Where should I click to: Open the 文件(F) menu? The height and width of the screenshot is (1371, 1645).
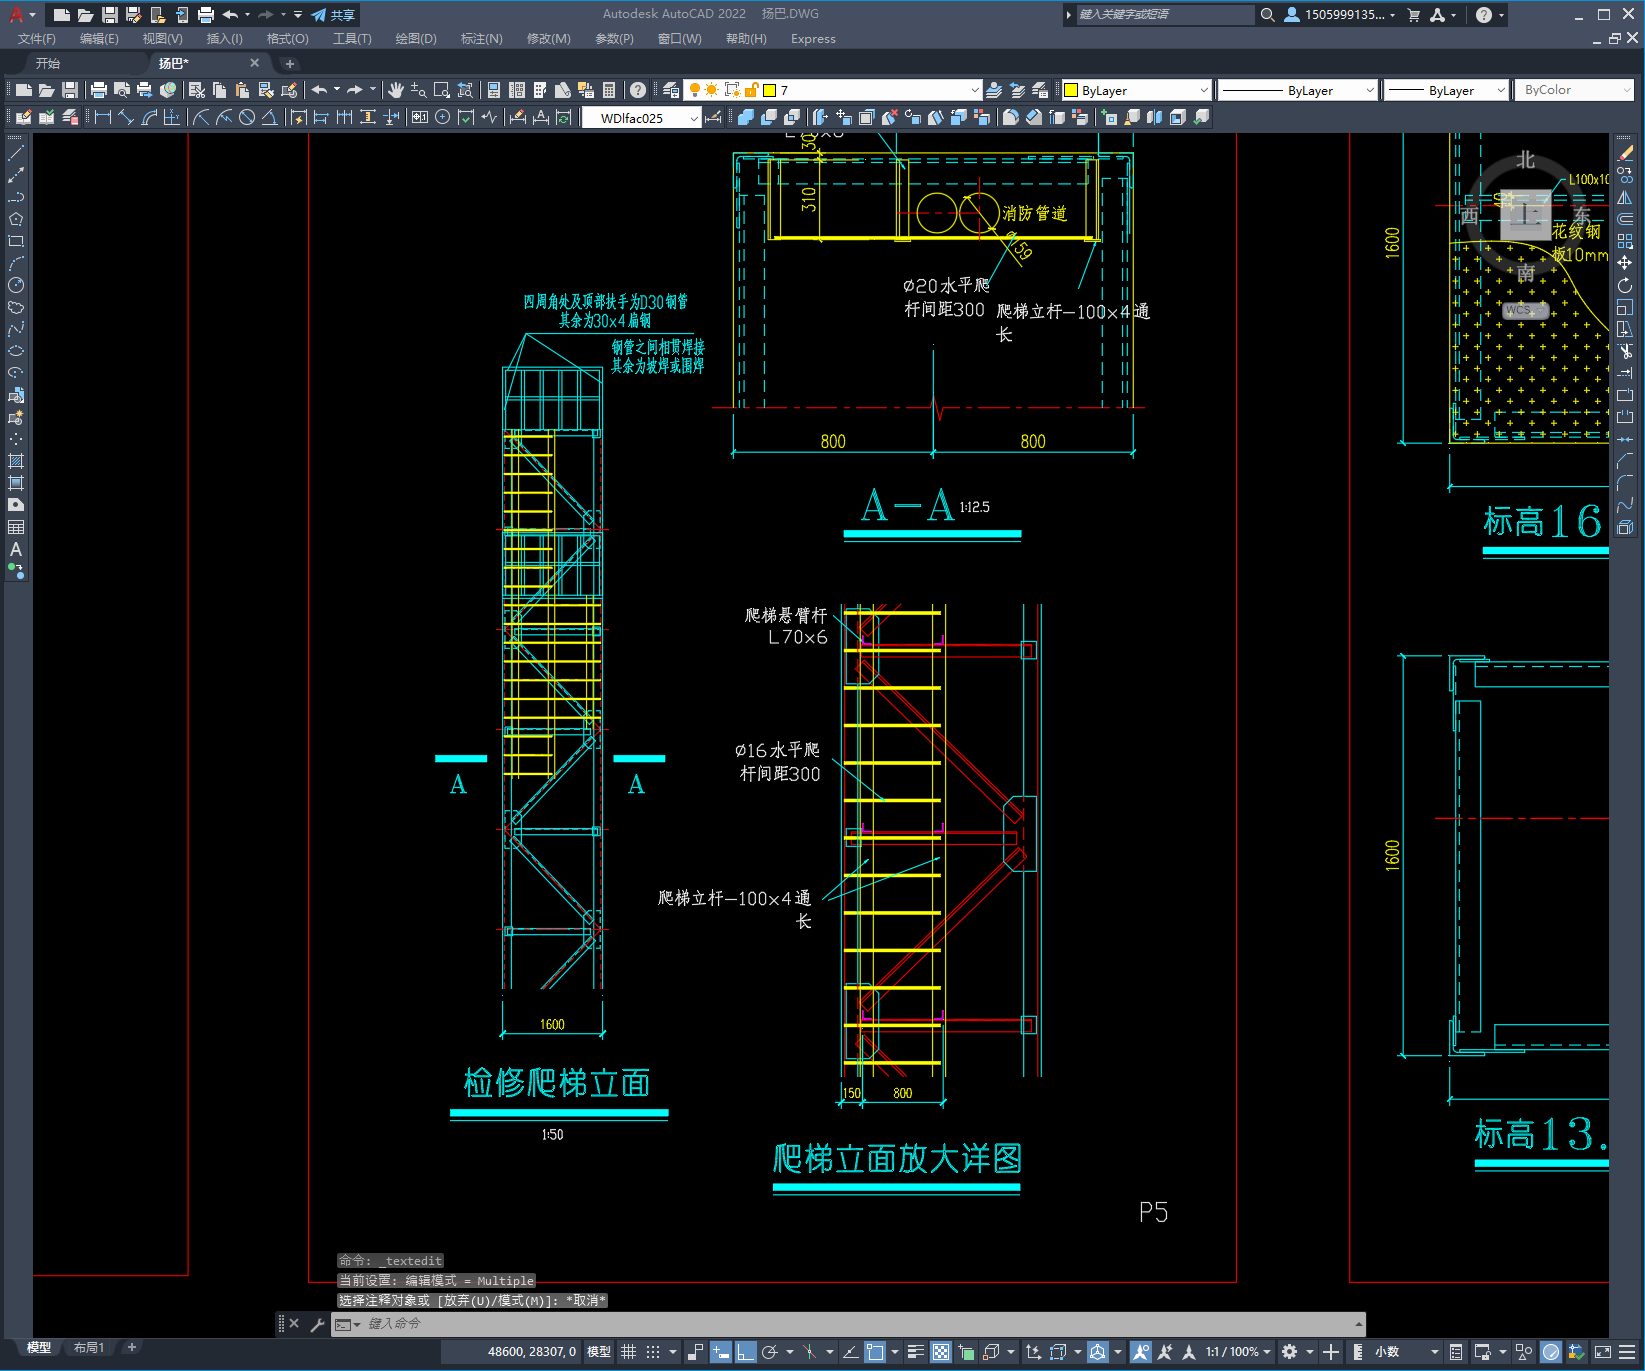[37, 39]
